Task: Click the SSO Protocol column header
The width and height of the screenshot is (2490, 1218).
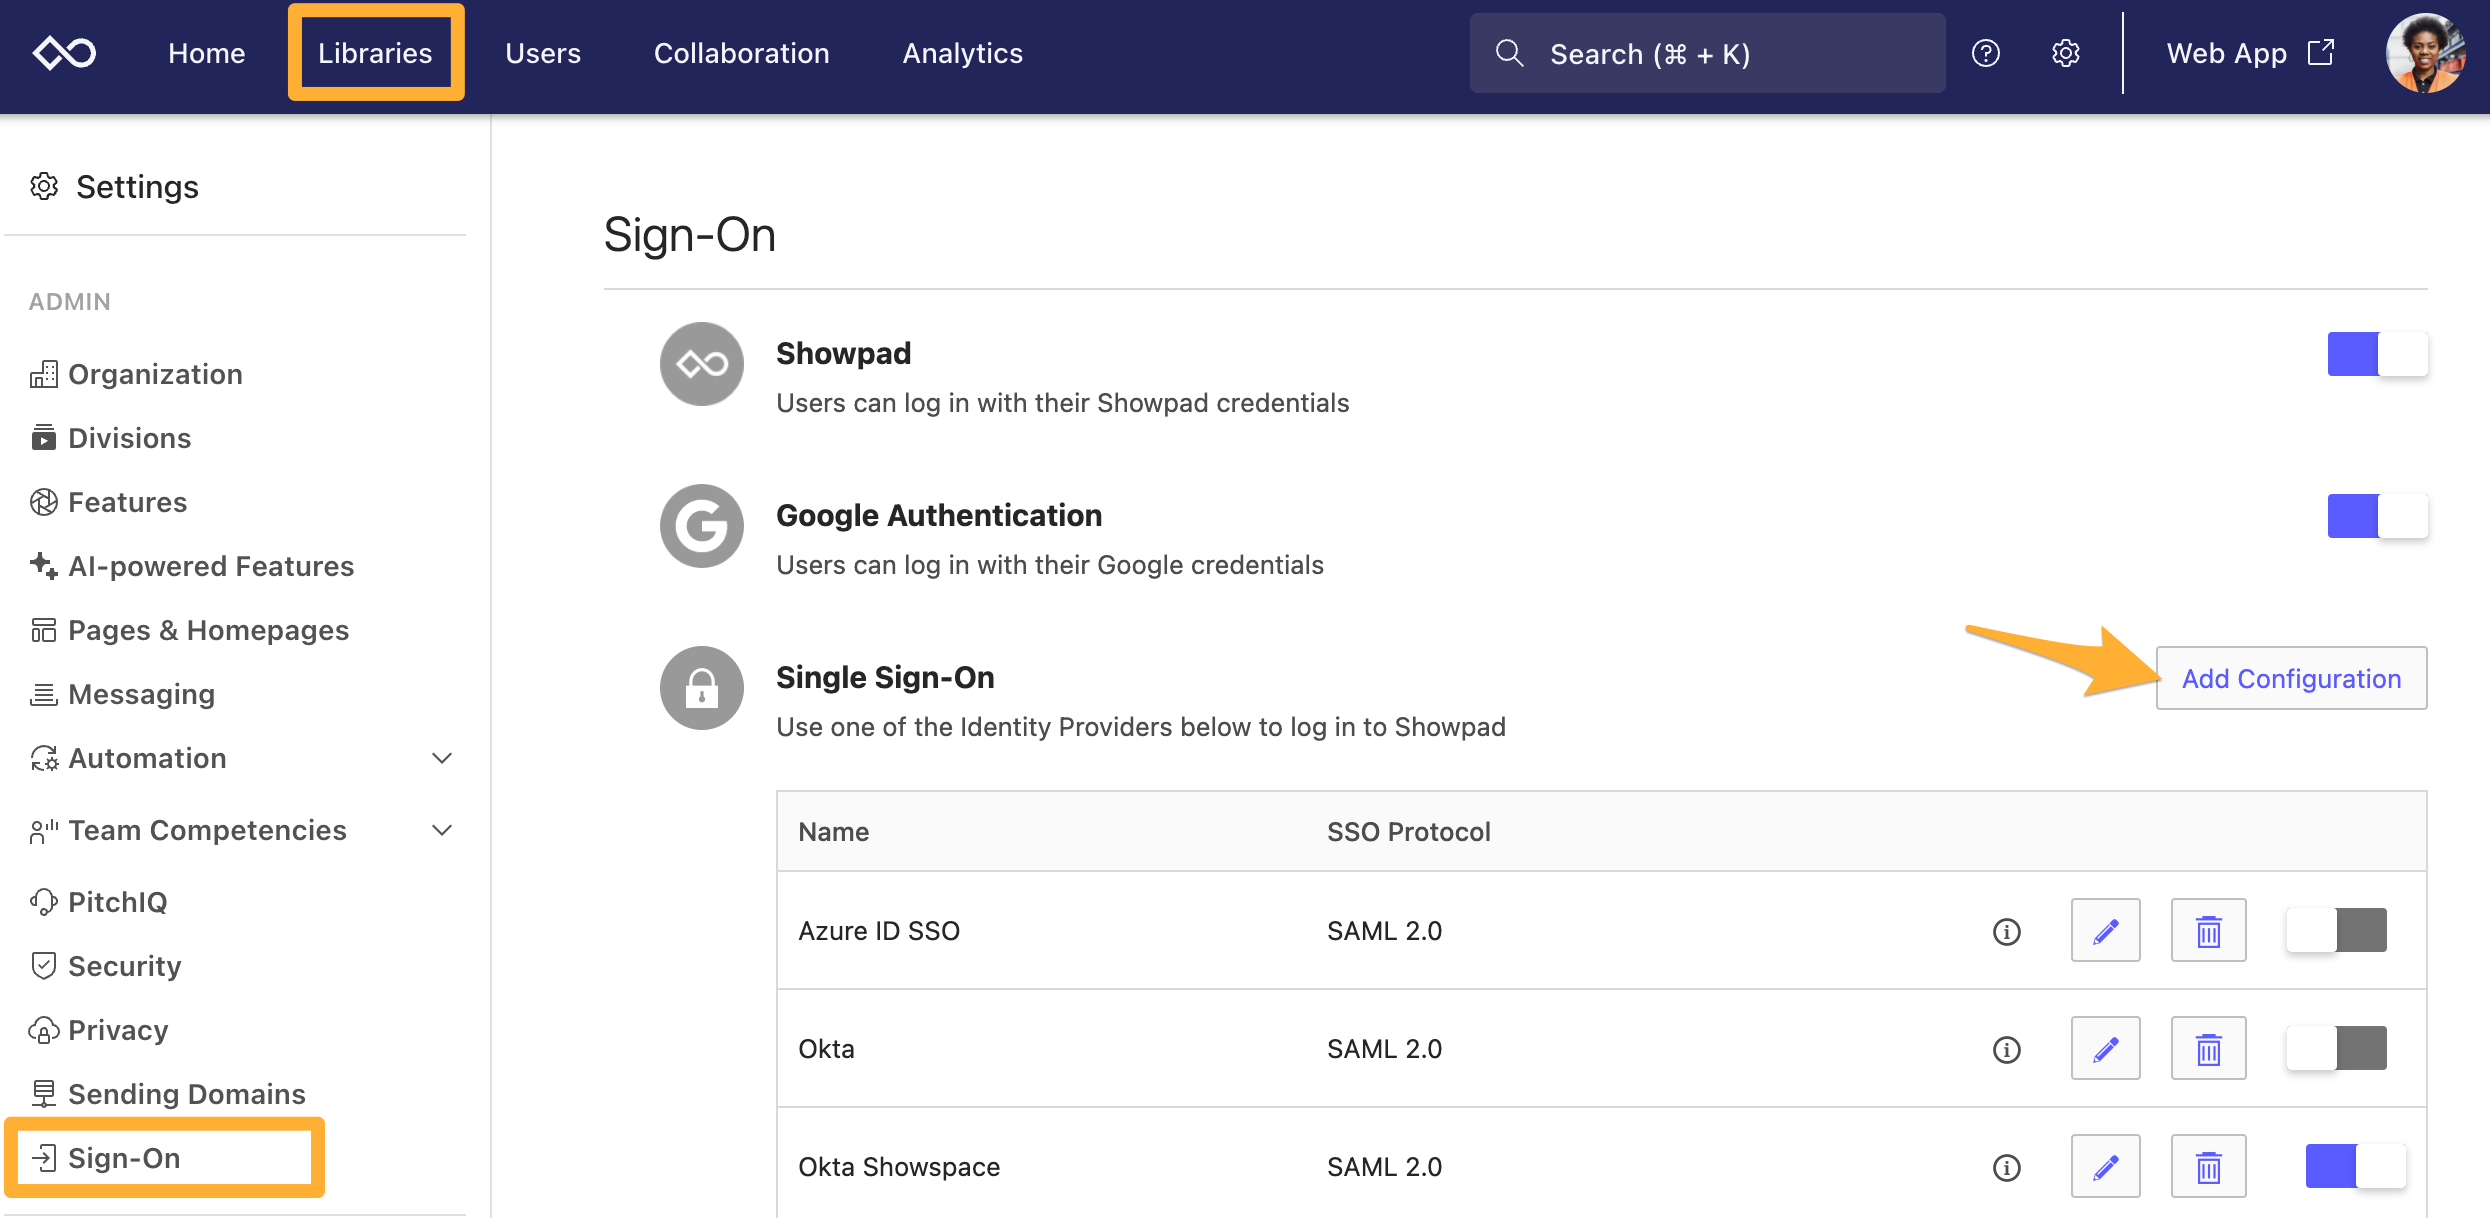Action: click(1408, 832)
